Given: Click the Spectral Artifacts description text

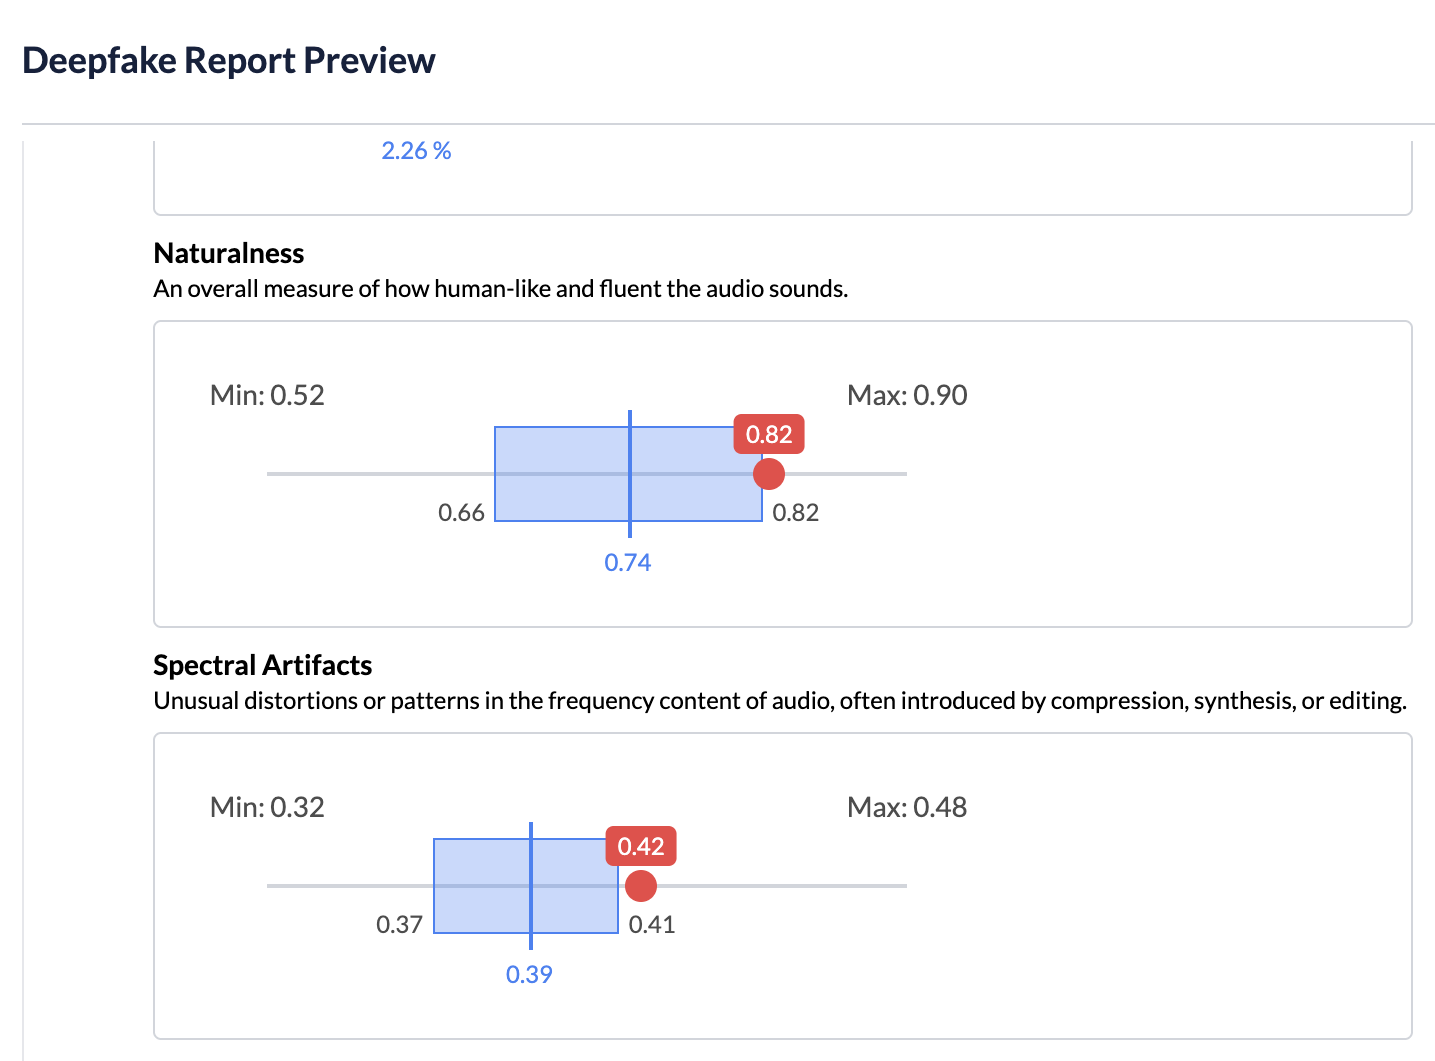Looking at the screenshot, I should (x=780, y=701).
